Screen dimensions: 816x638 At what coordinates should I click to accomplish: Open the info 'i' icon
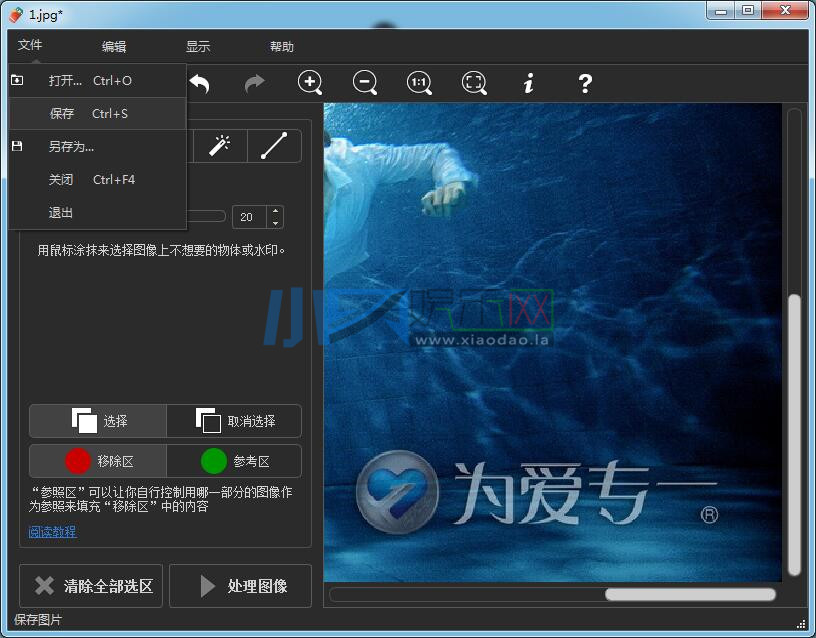[x=529, y=84]
